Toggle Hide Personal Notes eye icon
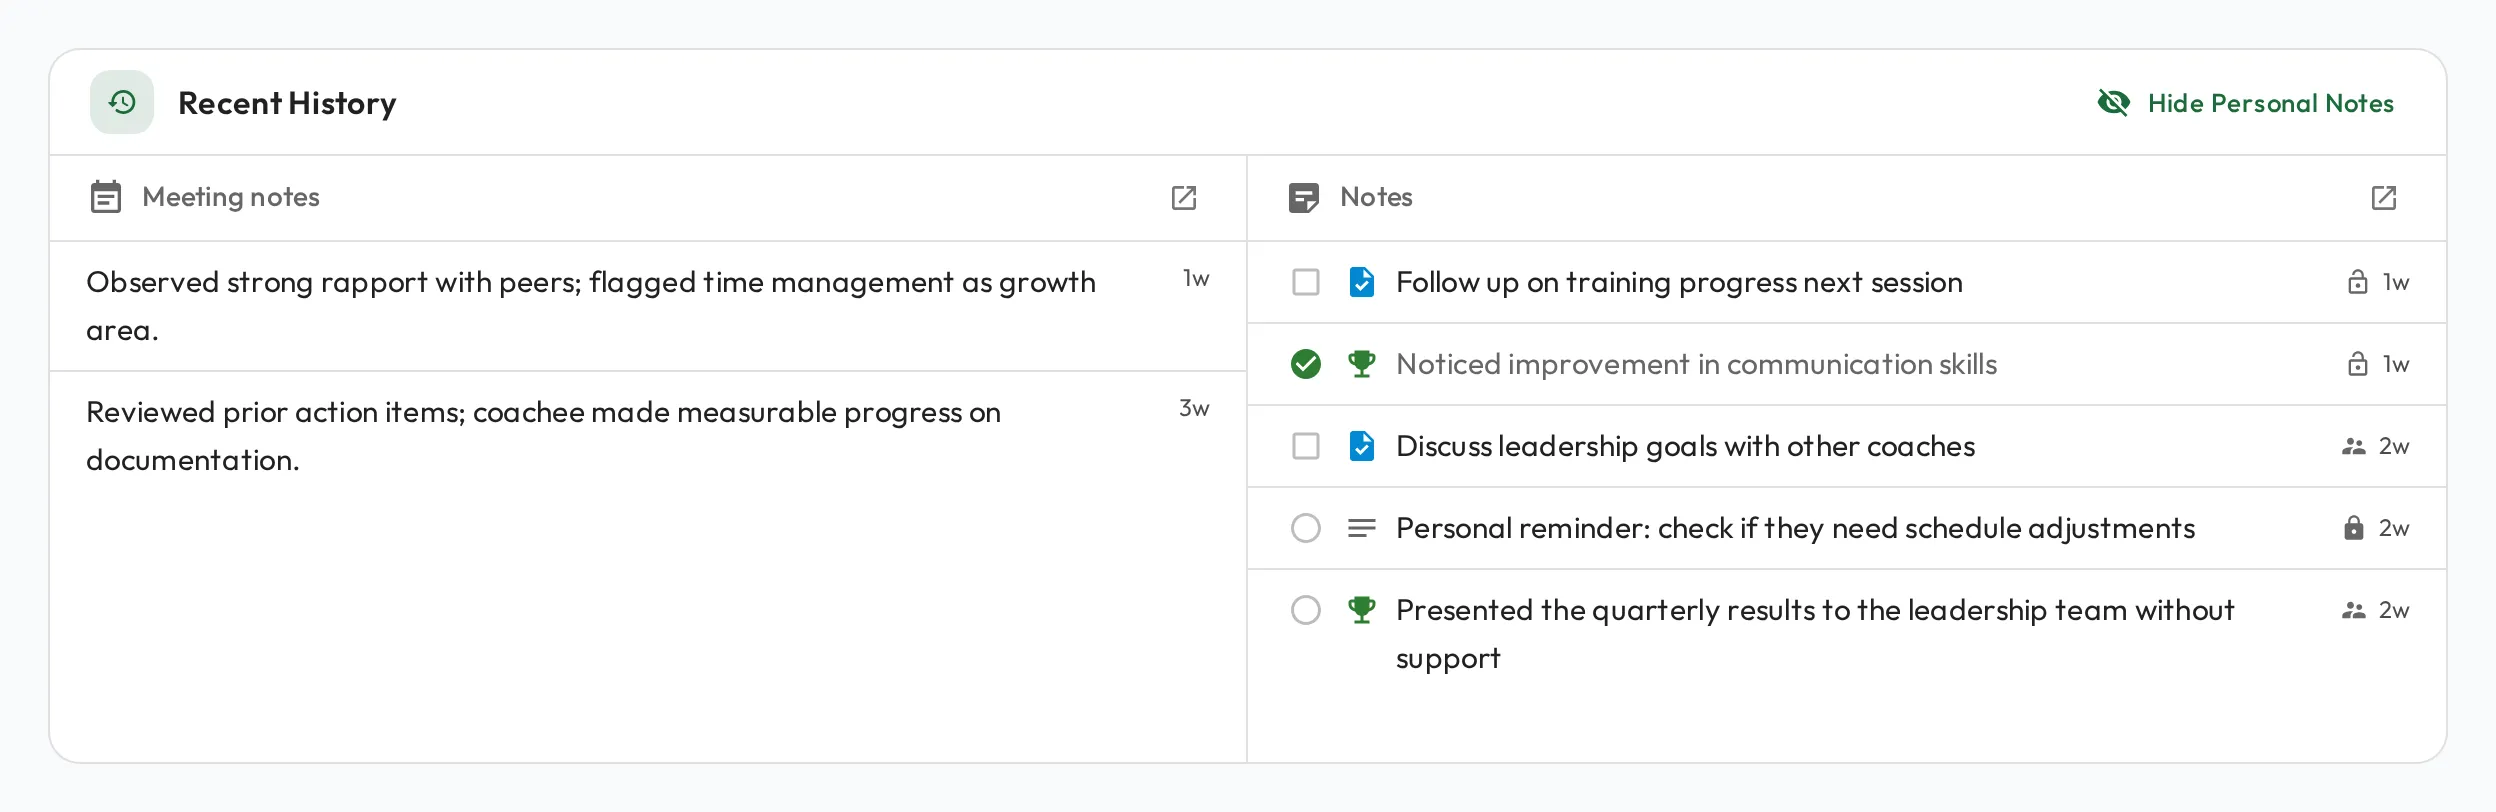 2113,103
